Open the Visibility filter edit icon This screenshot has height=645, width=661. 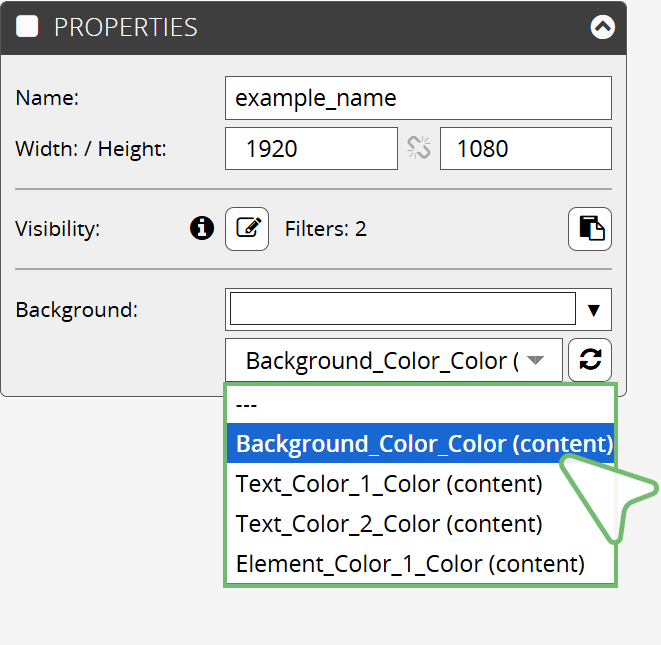[247, 229]
